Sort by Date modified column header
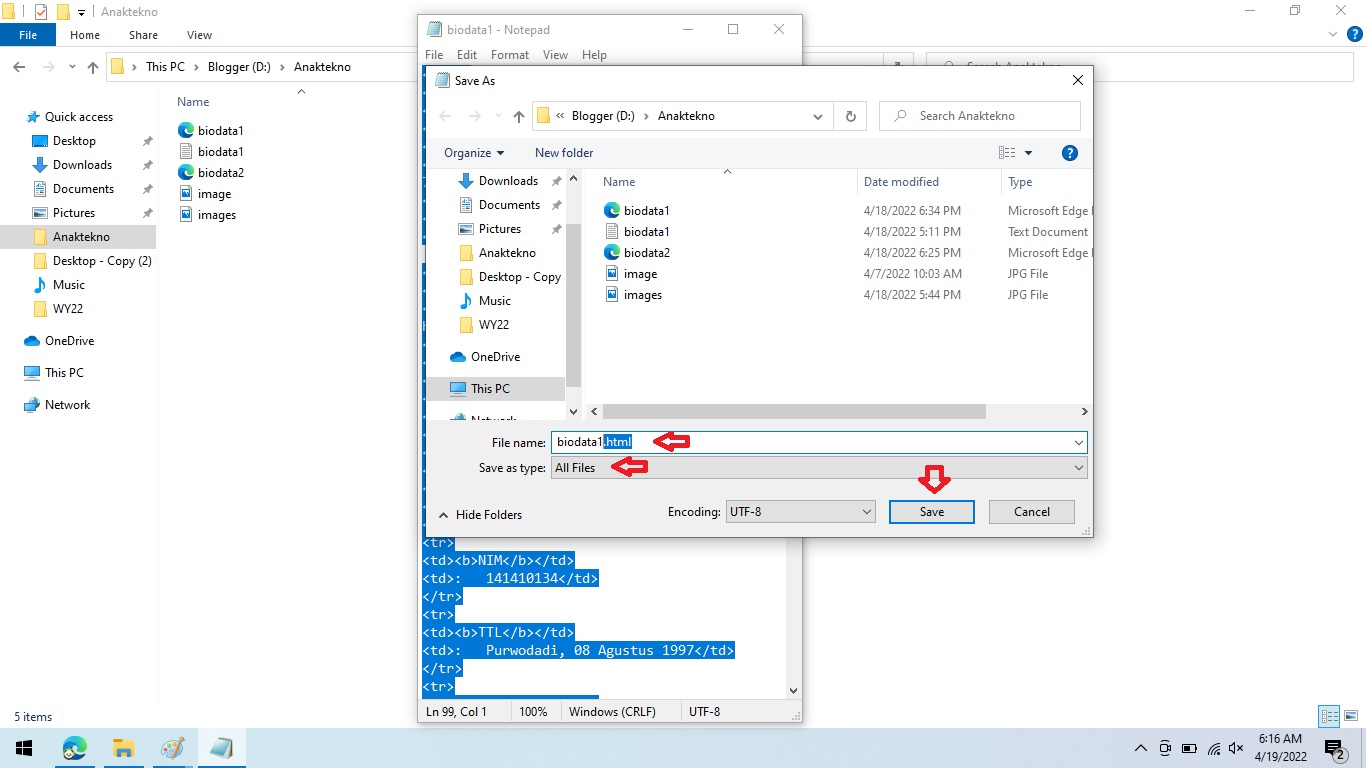Image resolution: width=1366 pixels, height=768 pixels. pos(901,182)
